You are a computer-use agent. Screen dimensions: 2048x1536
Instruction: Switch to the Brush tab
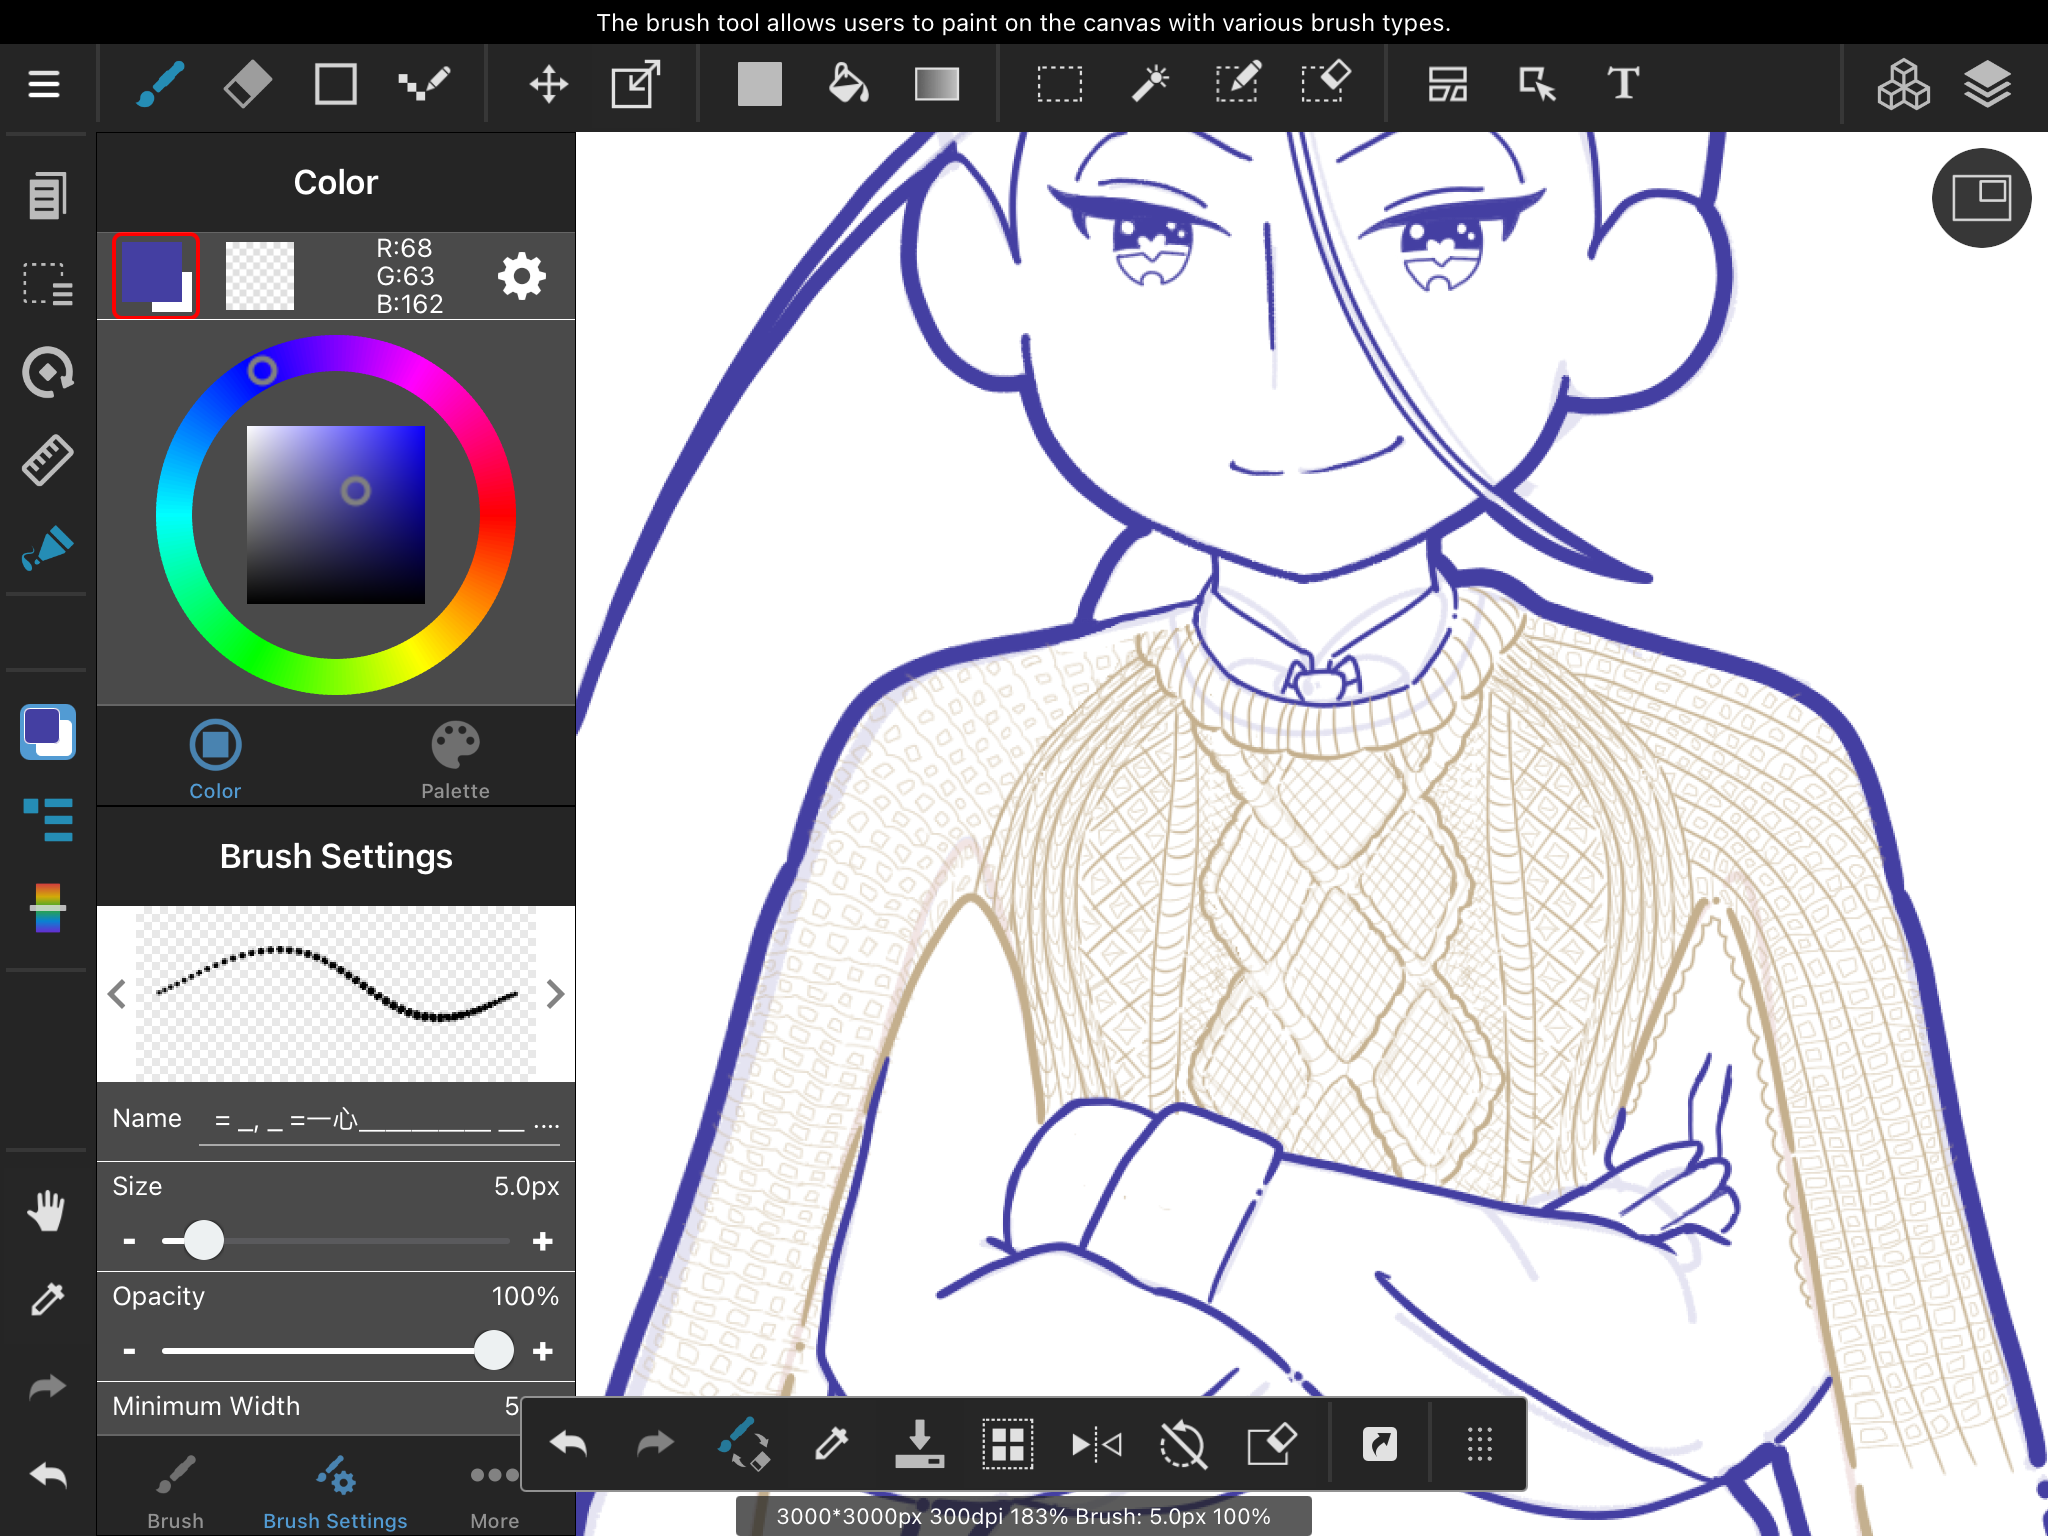pos(175,1490)
